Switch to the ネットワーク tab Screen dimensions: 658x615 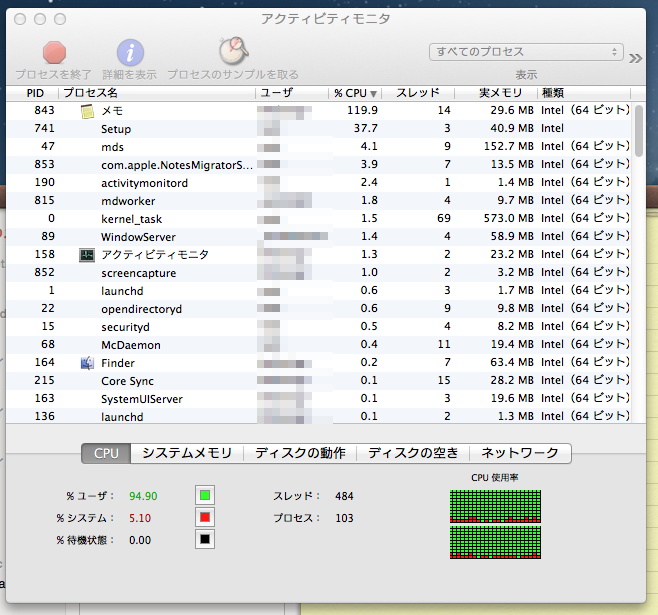point(520,453)
